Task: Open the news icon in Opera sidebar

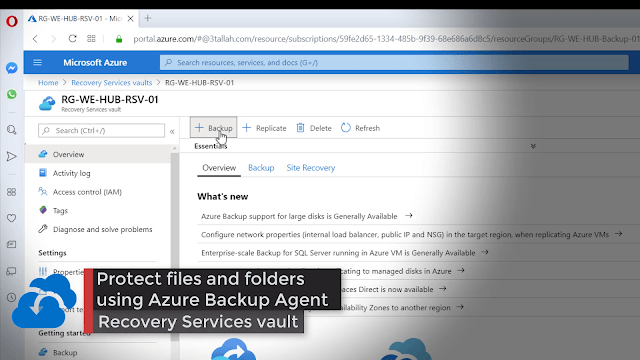Action: [11, 244]
